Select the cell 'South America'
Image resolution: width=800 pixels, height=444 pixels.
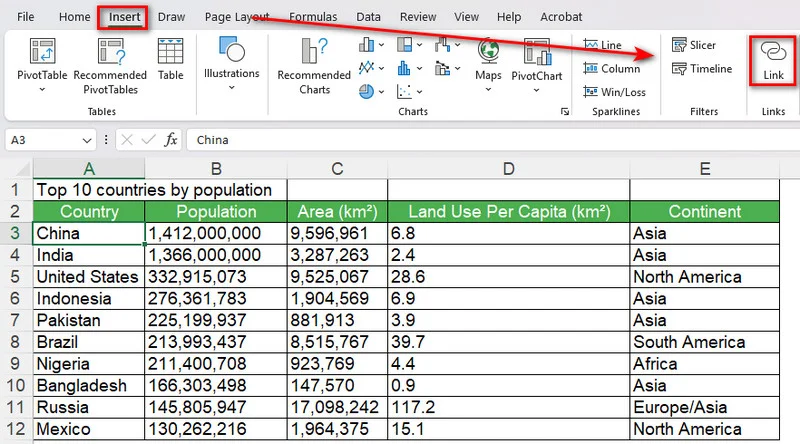coord(705,342)
